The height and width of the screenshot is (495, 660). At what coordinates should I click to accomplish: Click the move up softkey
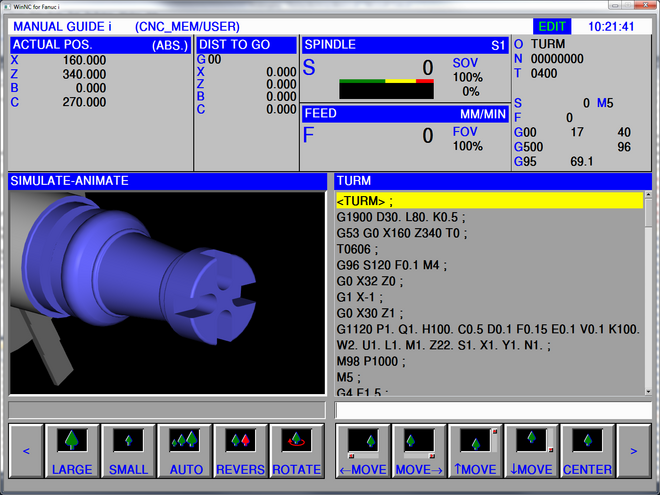click(475, 451)
